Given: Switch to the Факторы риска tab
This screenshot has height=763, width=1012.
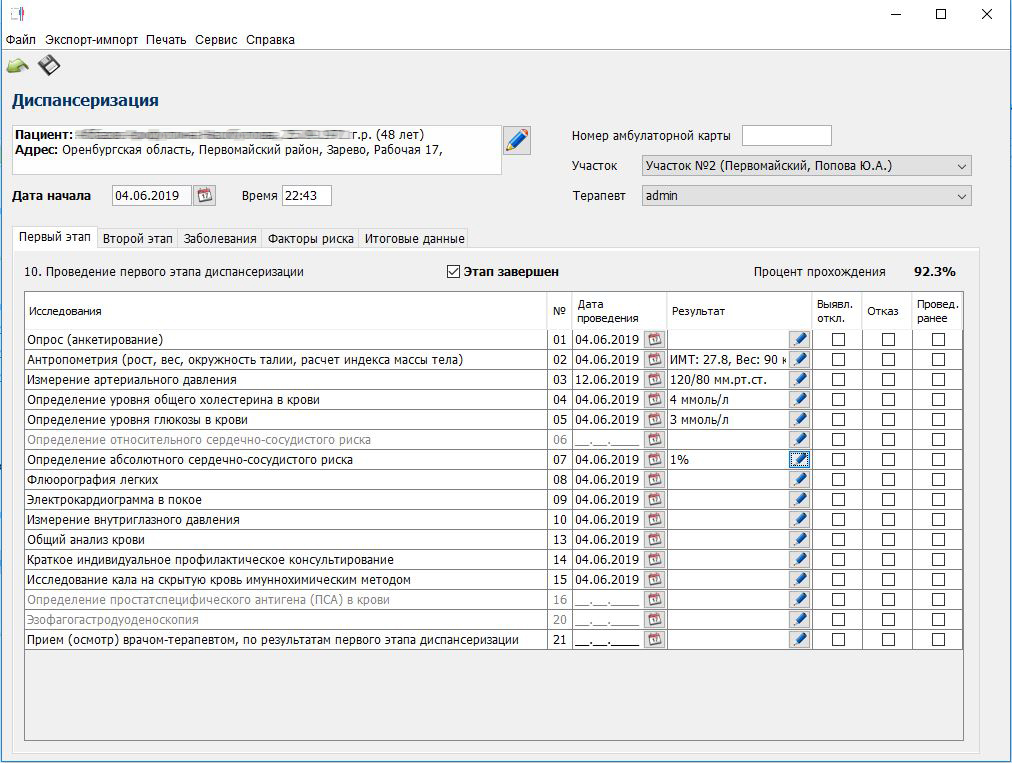Looking at the screenshot, I should (x=310, y=239).
